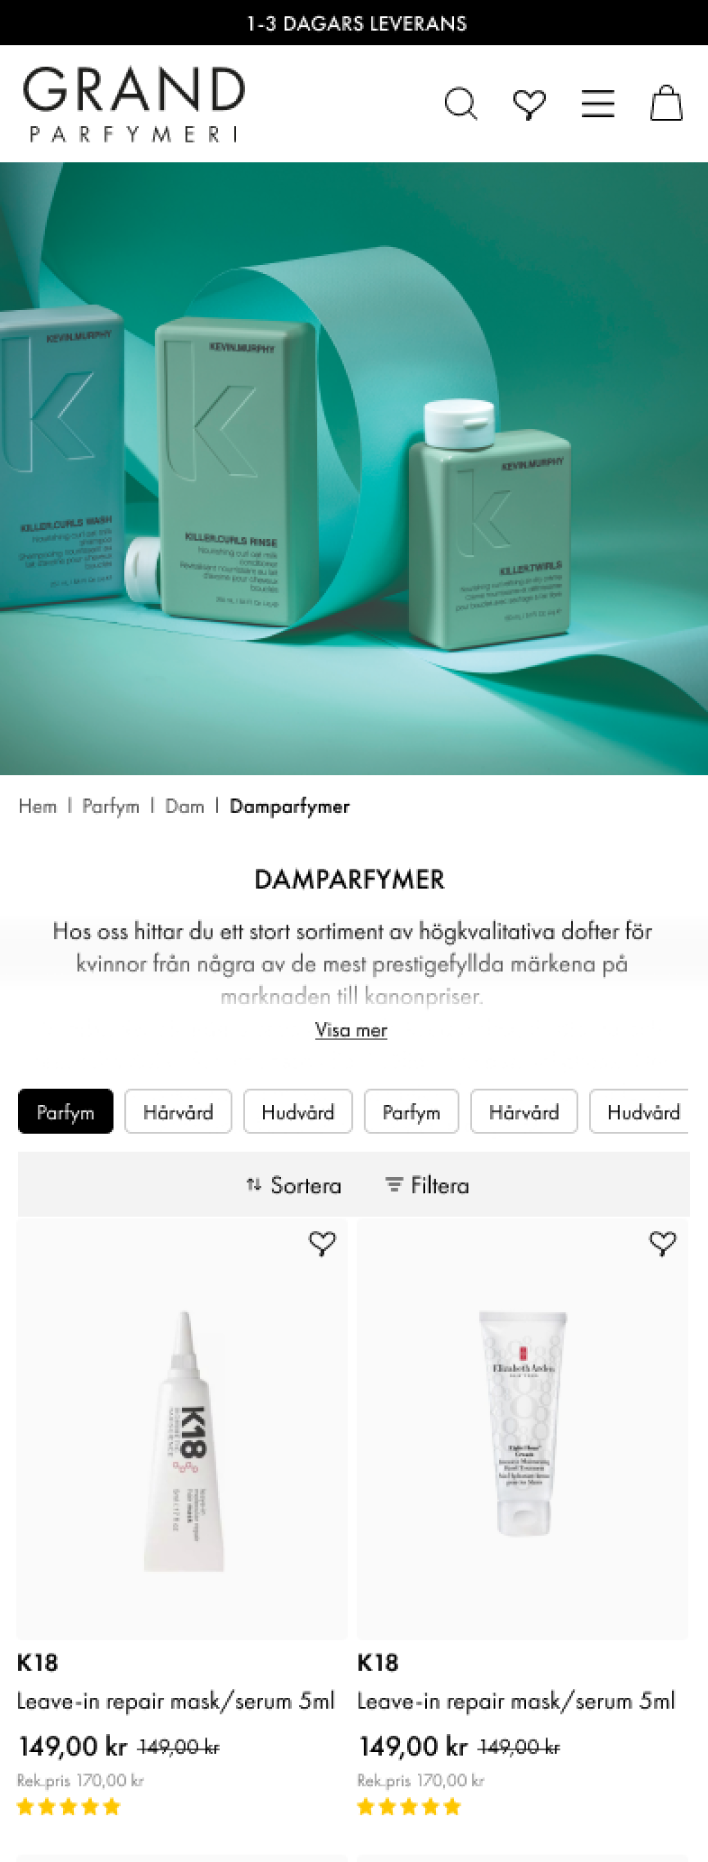Go to Hem breadcrumb link
The width and height of the screenshot is (708, 1862).
coord(38,806)
